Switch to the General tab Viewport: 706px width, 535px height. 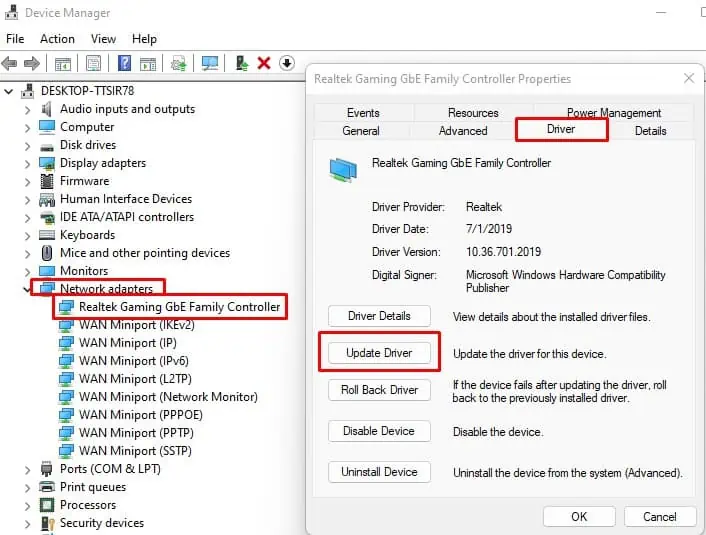[361, 131]
